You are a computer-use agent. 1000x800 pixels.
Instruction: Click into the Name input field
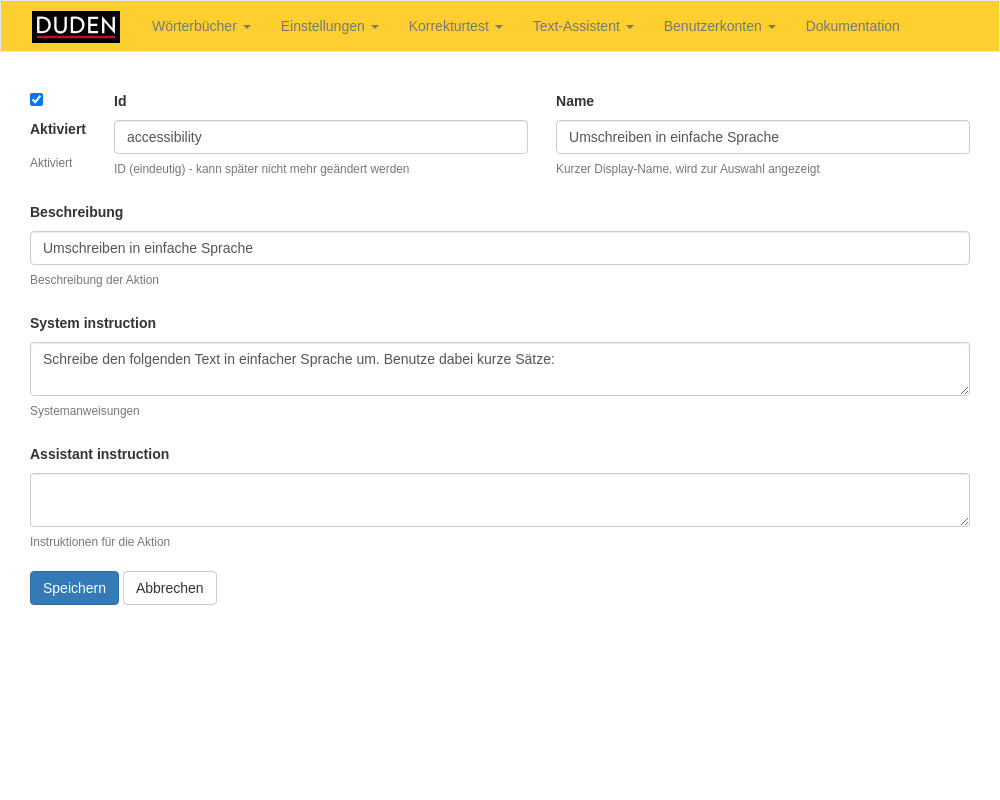coord(762,137)
